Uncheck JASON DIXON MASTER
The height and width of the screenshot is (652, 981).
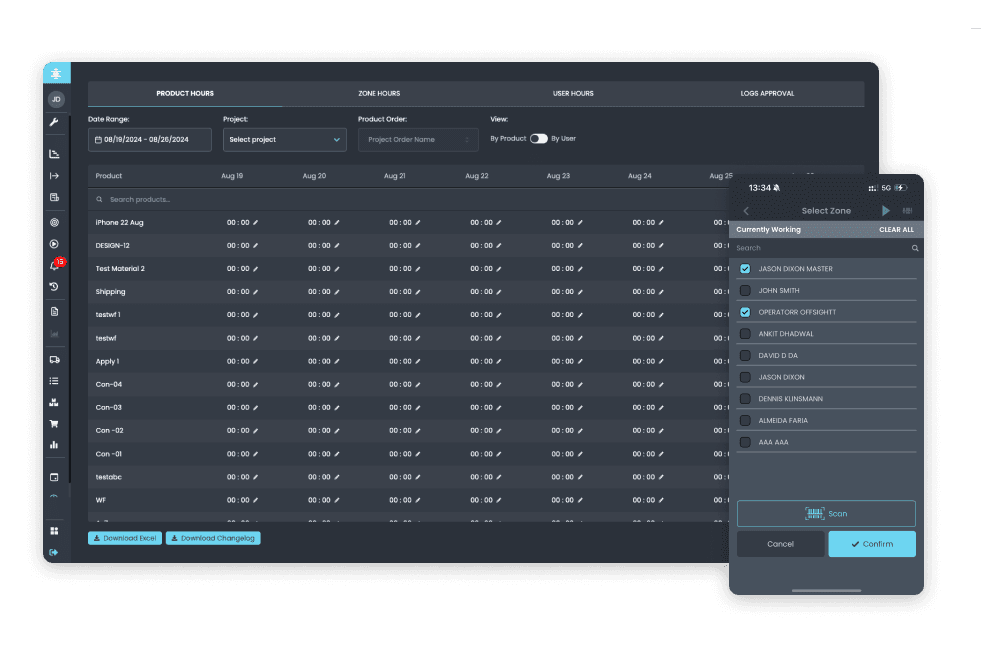[x=745, y=268]
